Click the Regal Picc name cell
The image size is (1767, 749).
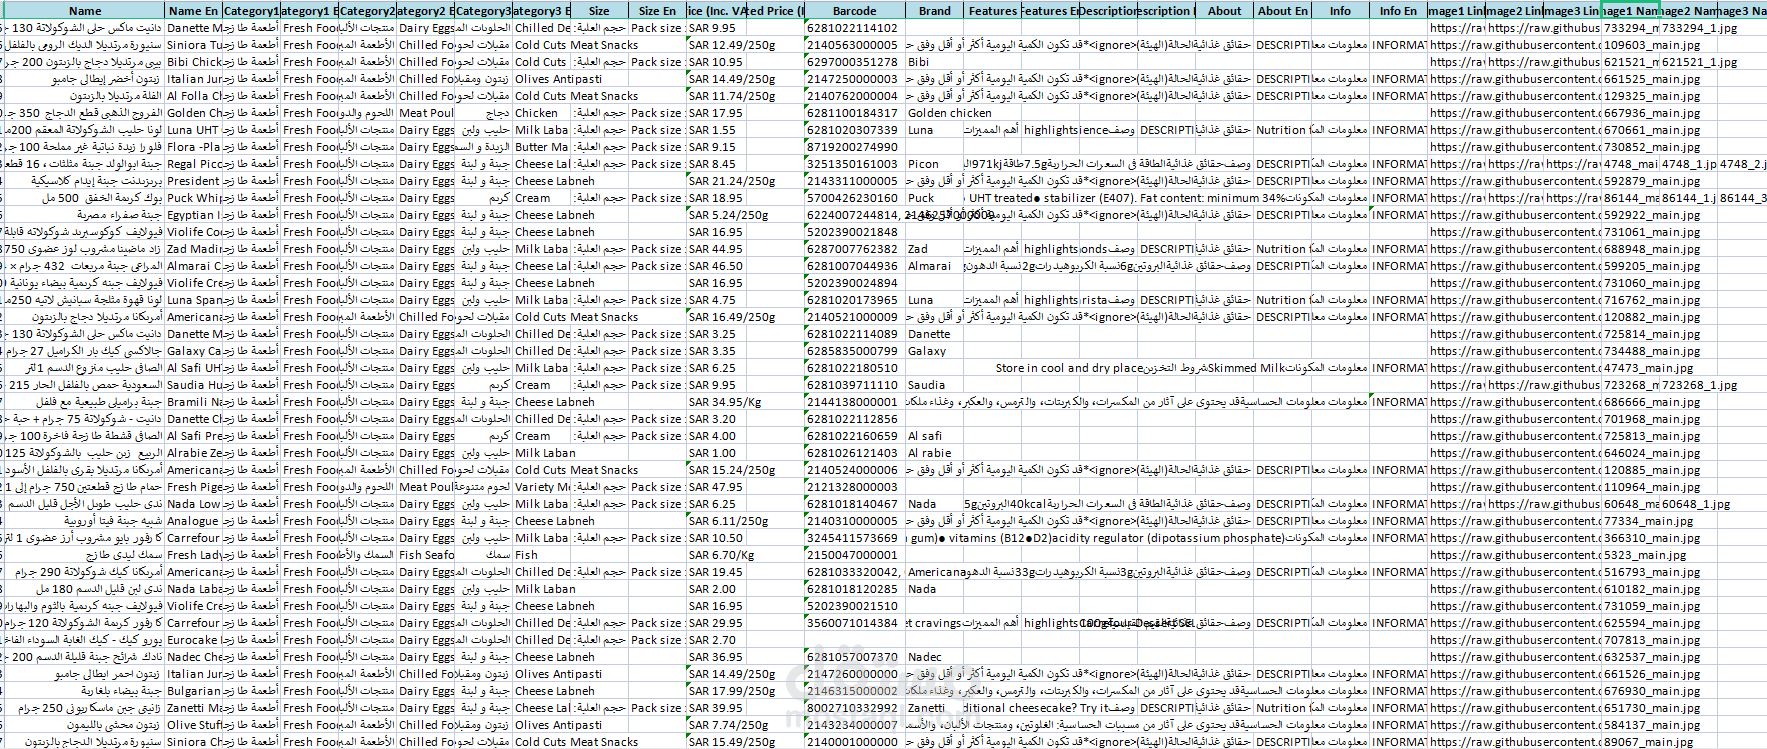tap(193, 164)
